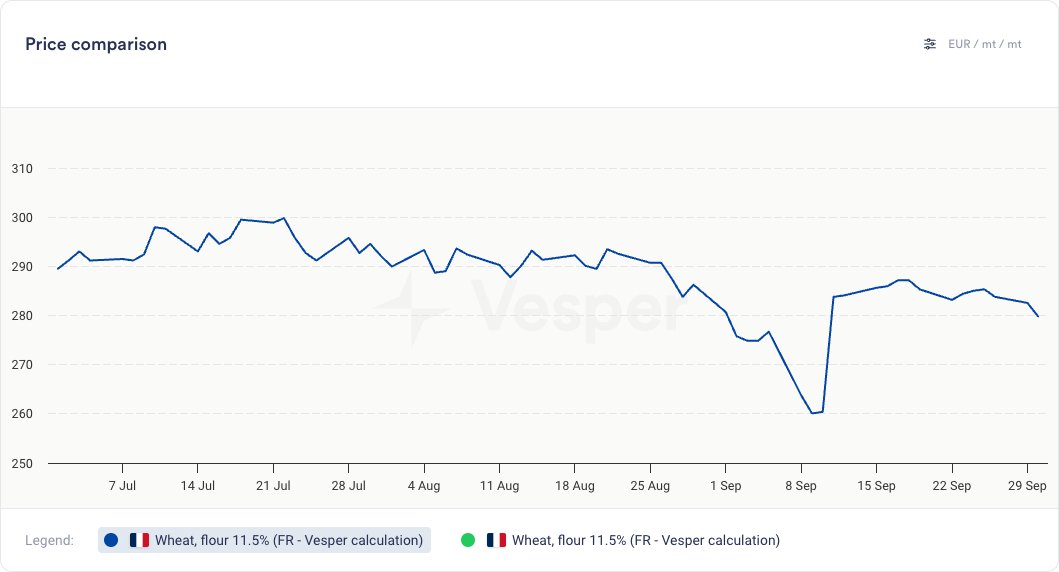Screen dimensions: 1059x572
Task: Select the 29 Sep date on the axis
Action: tap(1027, 486)
